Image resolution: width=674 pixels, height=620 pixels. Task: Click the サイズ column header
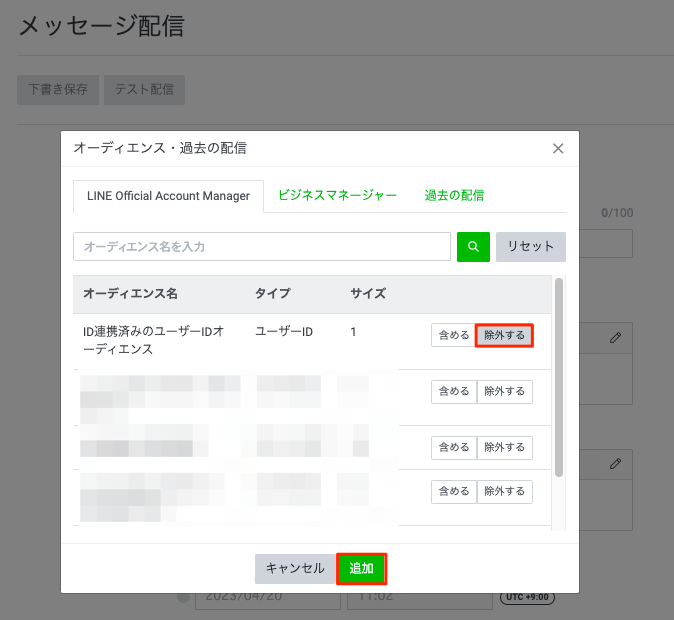[368, 294]
